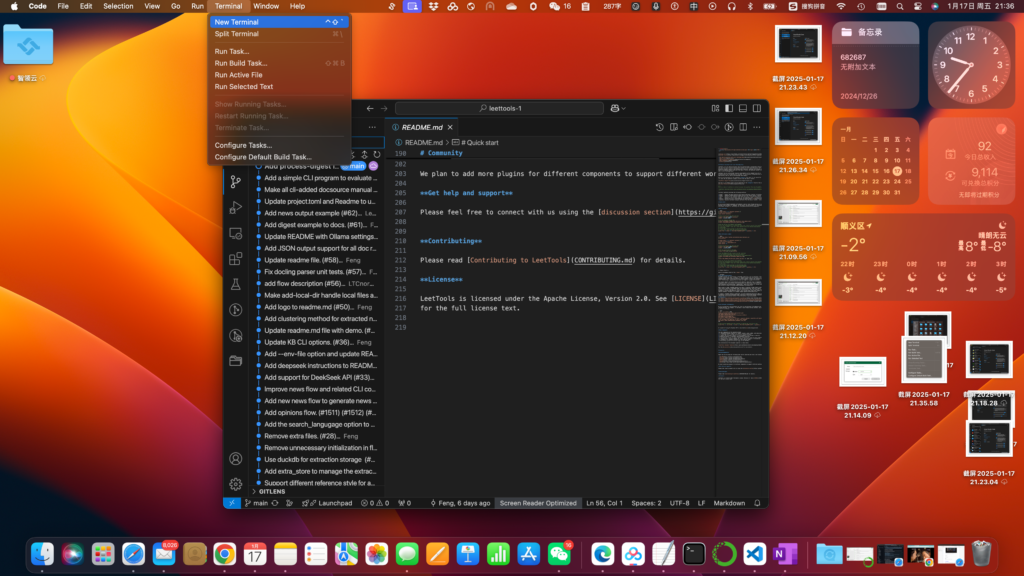Image resolution: width=1024 pixels, height=576 pixels.
Task: Show Problems via errors and warnings count
Action: click(x=376, y=503)
